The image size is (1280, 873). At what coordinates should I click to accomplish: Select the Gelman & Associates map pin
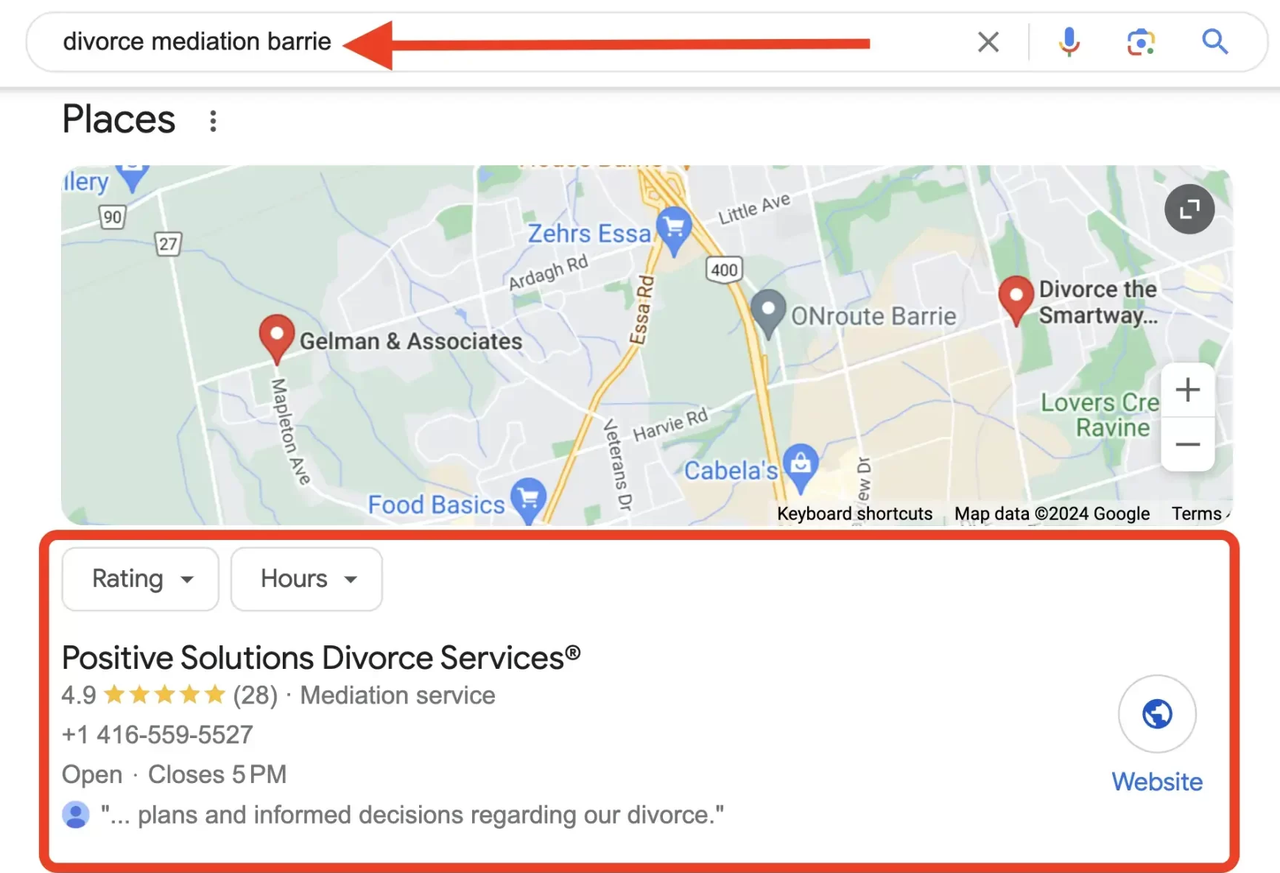click(277, 340)
